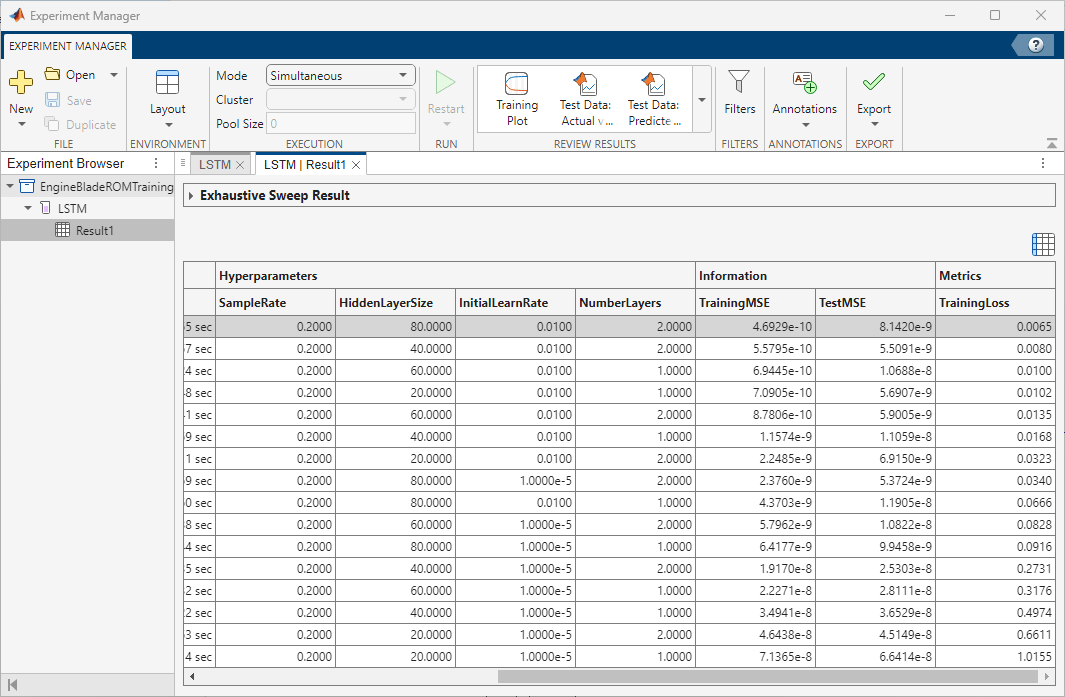Open the Test Data: Predicted plot

pos(653,97)
